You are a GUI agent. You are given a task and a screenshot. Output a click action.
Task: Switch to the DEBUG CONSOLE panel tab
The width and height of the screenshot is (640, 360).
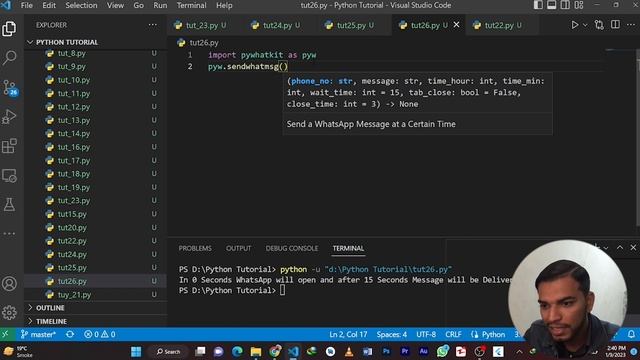(x=291, y=248)
